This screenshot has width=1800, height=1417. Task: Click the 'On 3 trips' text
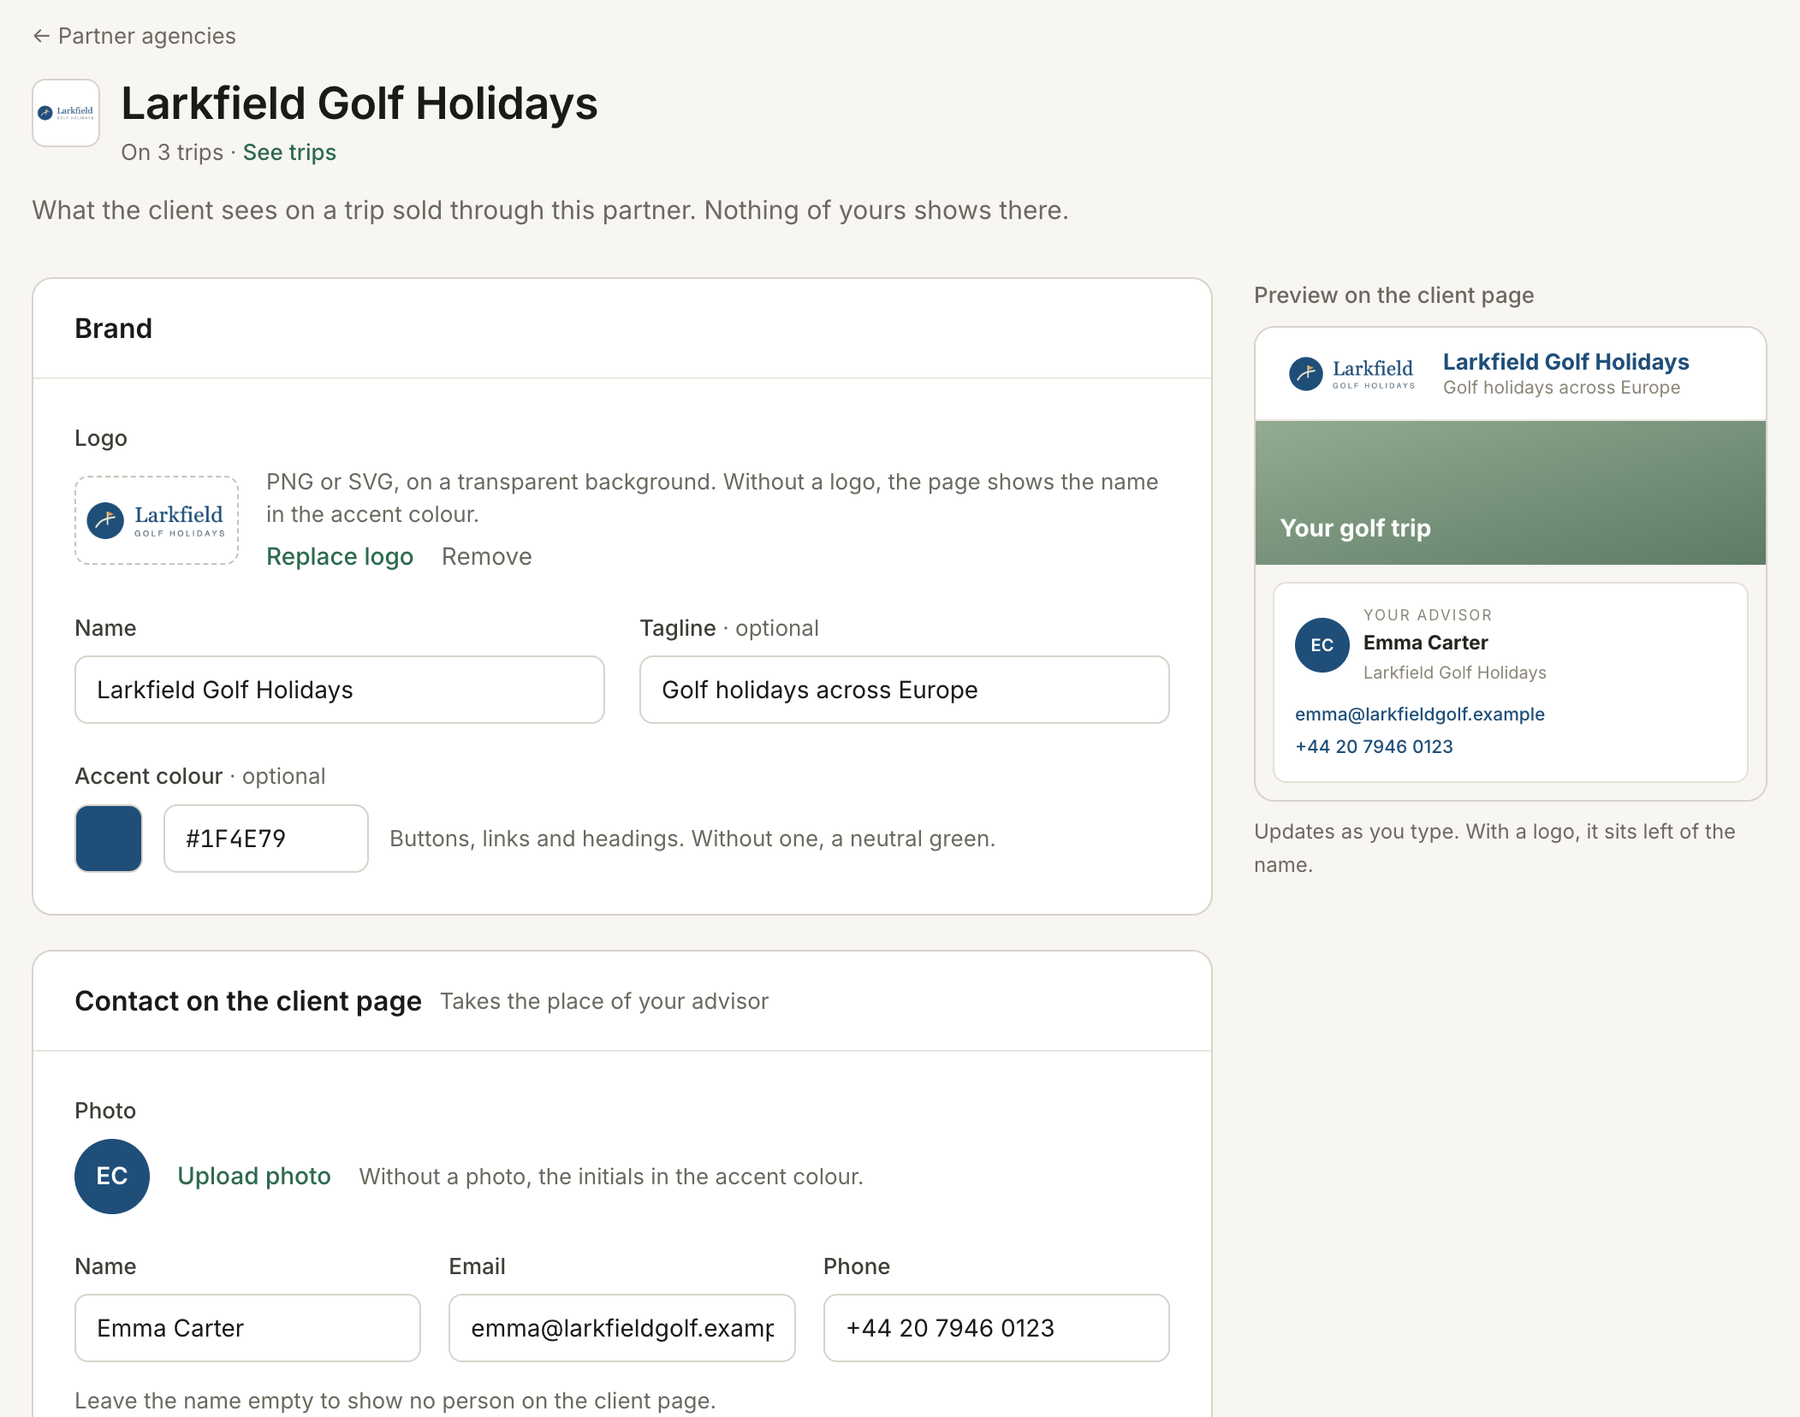[172, 152]
